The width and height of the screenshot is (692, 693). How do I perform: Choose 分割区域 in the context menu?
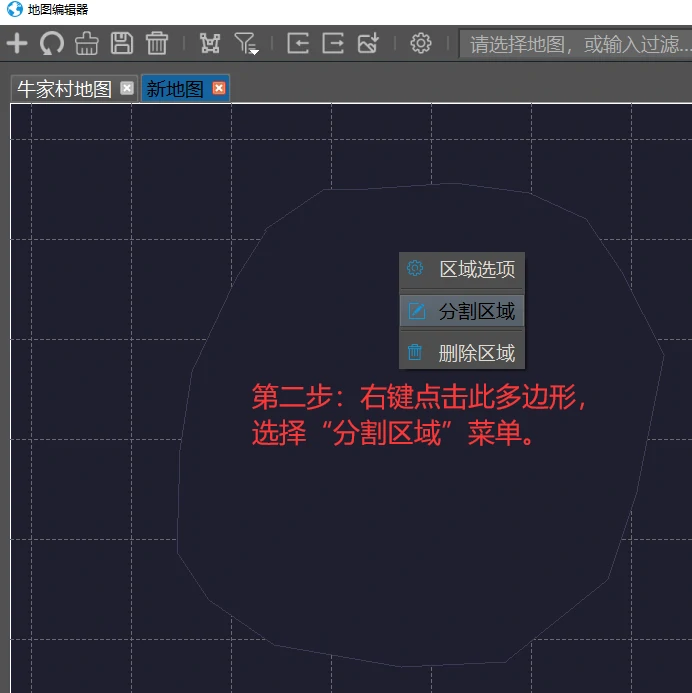[462, 311]
